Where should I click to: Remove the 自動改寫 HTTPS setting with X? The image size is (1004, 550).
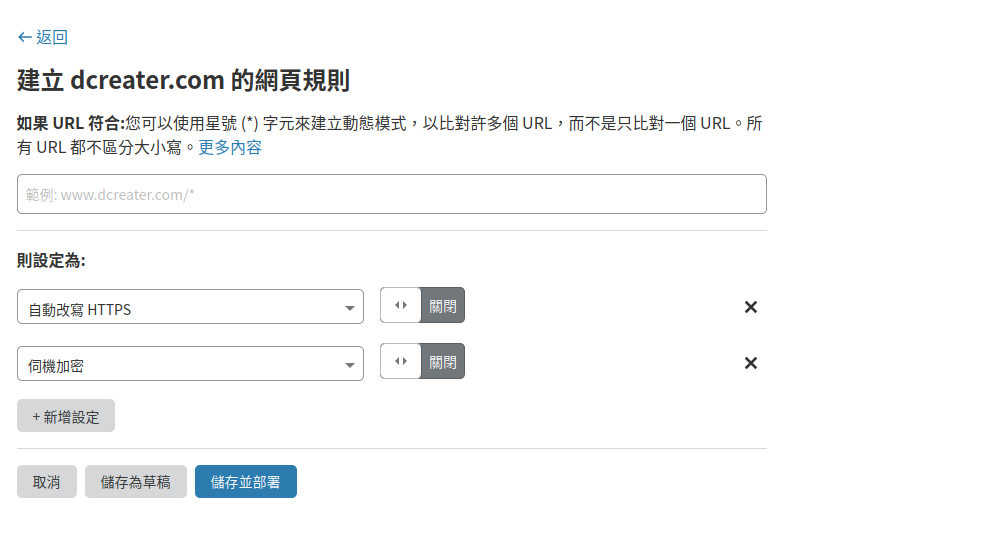tap(751, 307)
